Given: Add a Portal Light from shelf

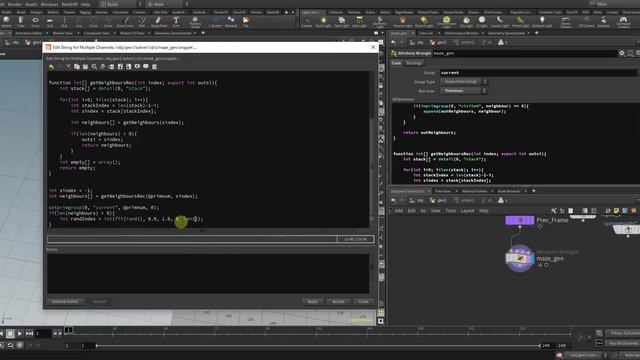Looking at the screenshot, I should (x=520, y=22).
